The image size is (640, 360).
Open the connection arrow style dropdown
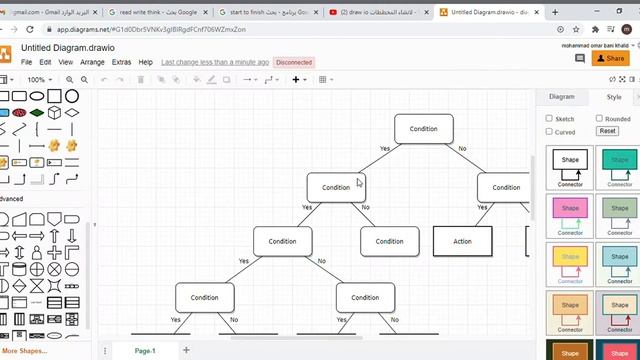coord(250,80)
